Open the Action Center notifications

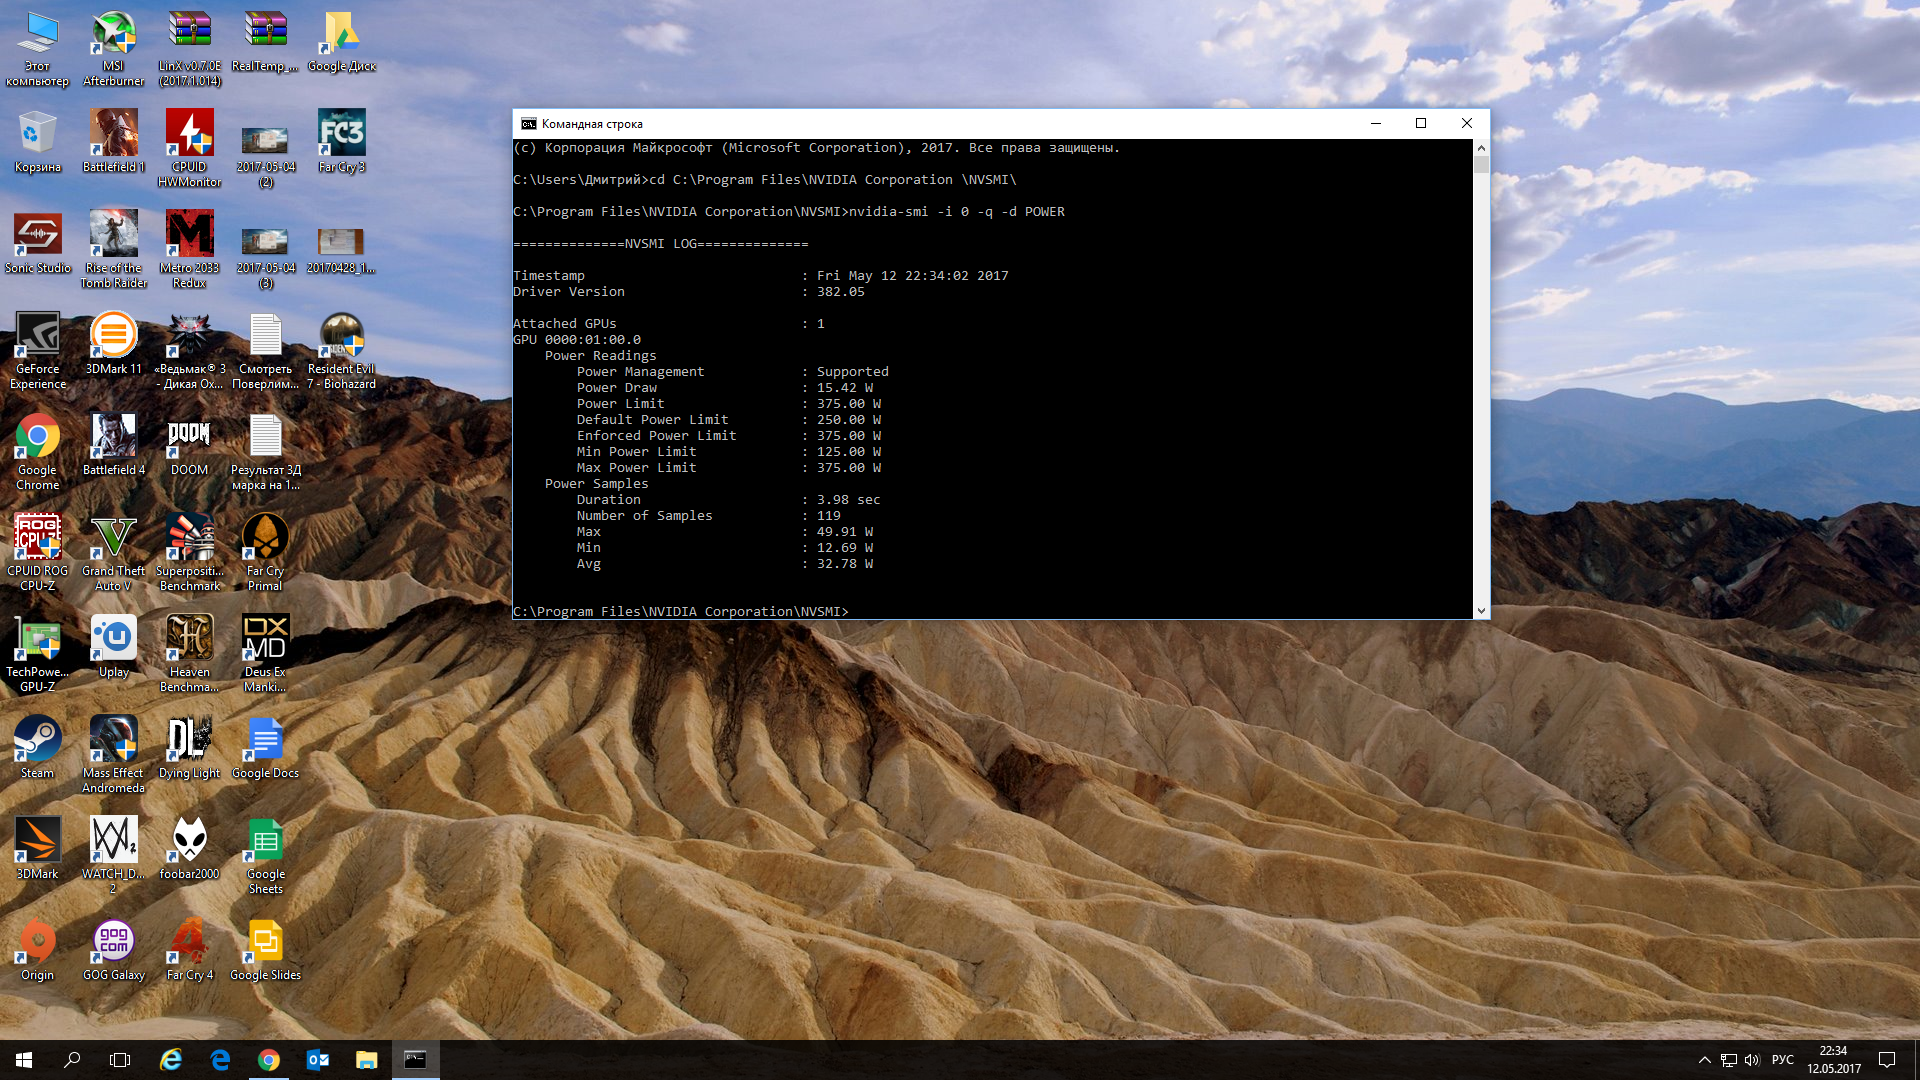click(1887, 1060)
